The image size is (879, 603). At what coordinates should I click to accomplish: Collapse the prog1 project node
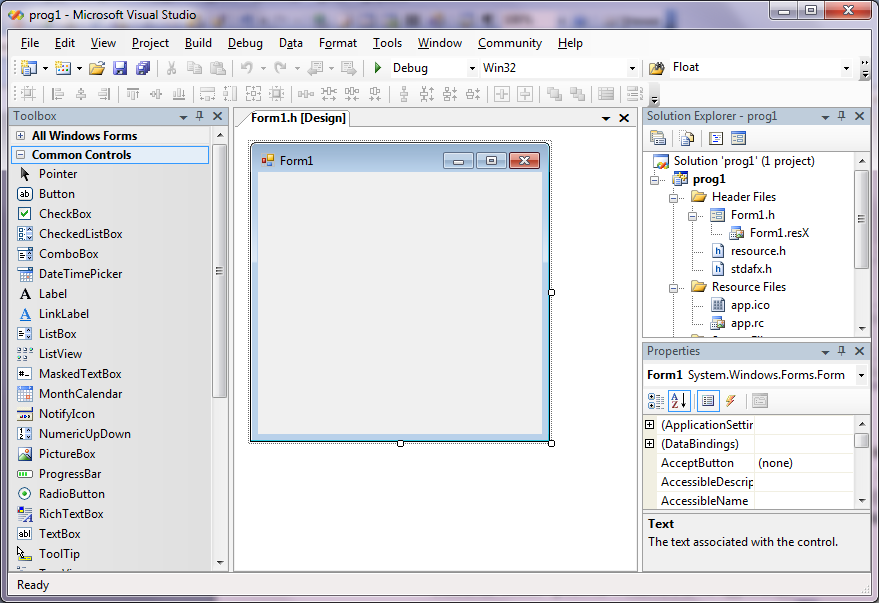654,180
